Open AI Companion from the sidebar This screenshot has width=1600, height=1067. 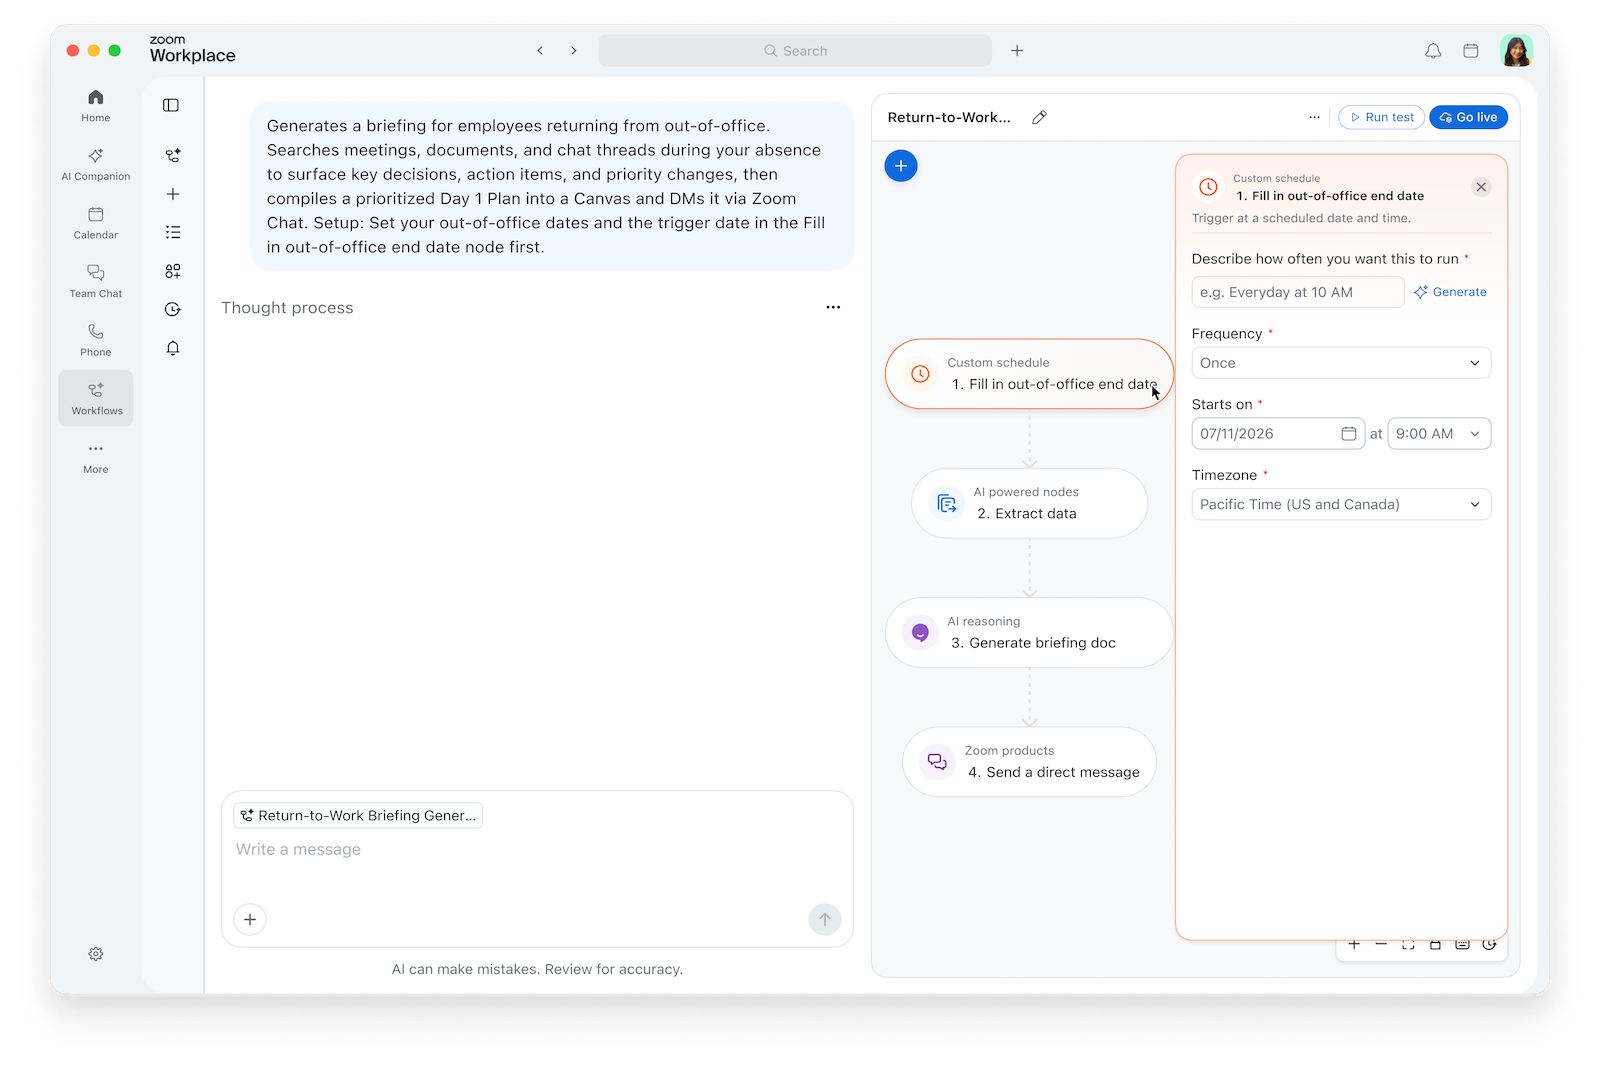pos(95,164)
